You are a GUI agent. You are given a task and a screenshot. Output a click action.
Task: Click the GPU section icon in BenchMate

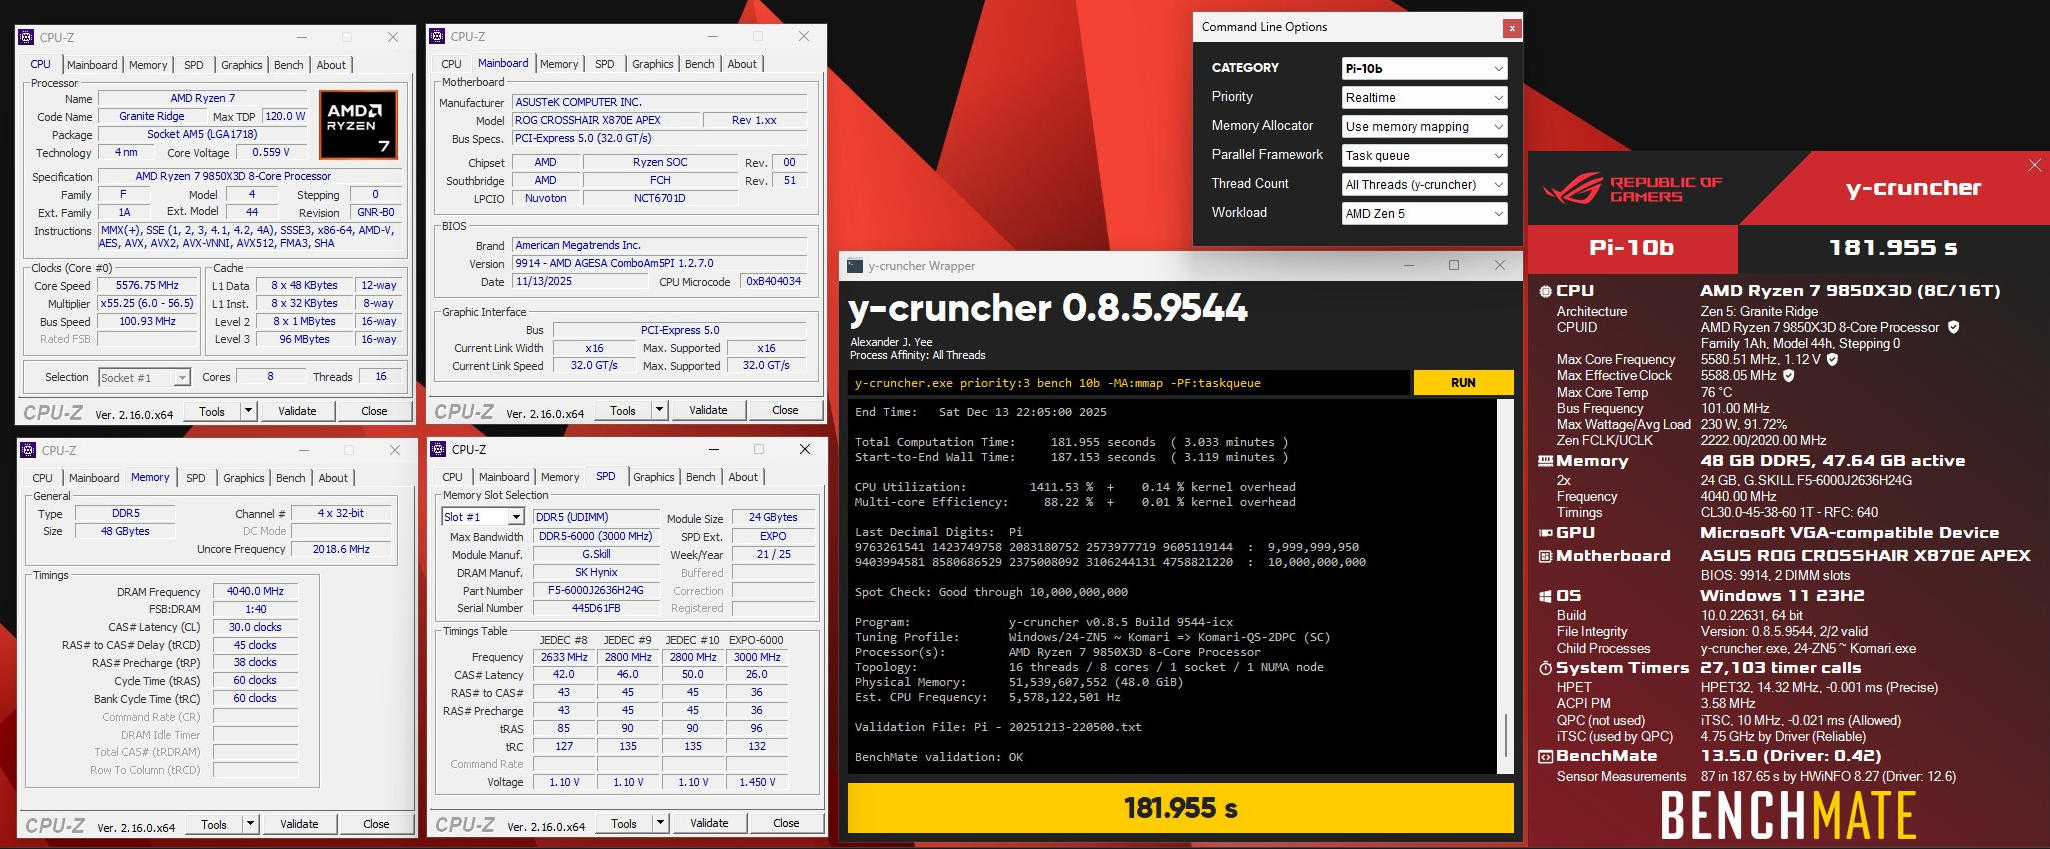point(1545,533)
